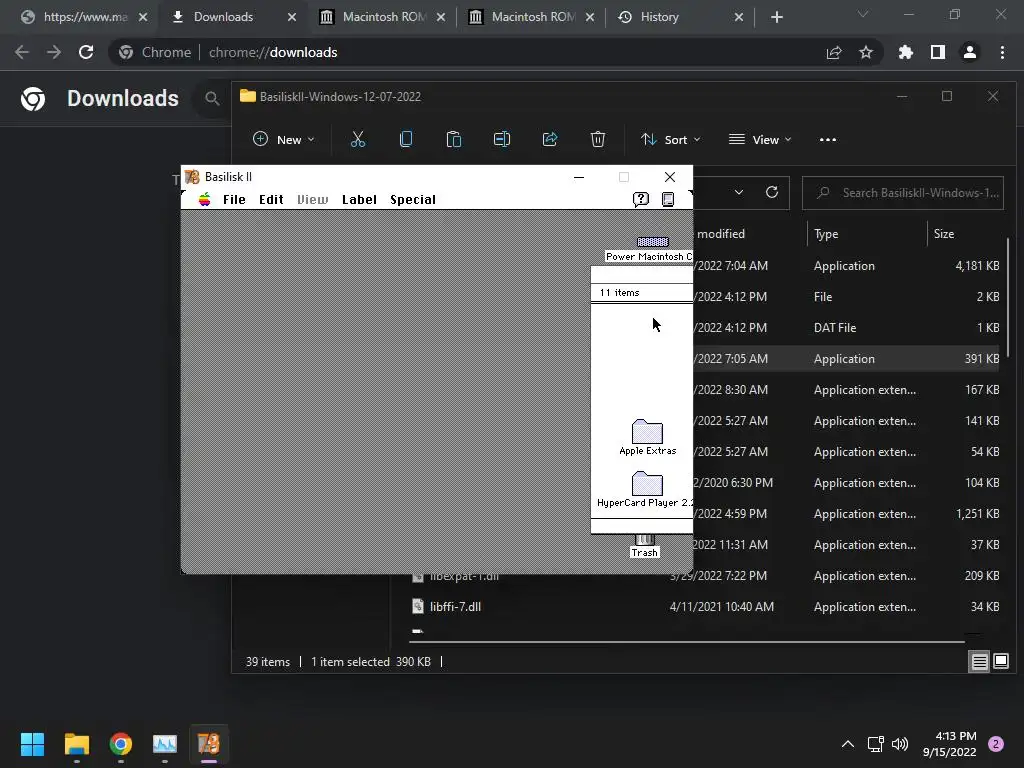This screenshot has height=768, width=1024.
Task: Click the Share icon in Explorer toolbar
Action: tap(550, 139)
